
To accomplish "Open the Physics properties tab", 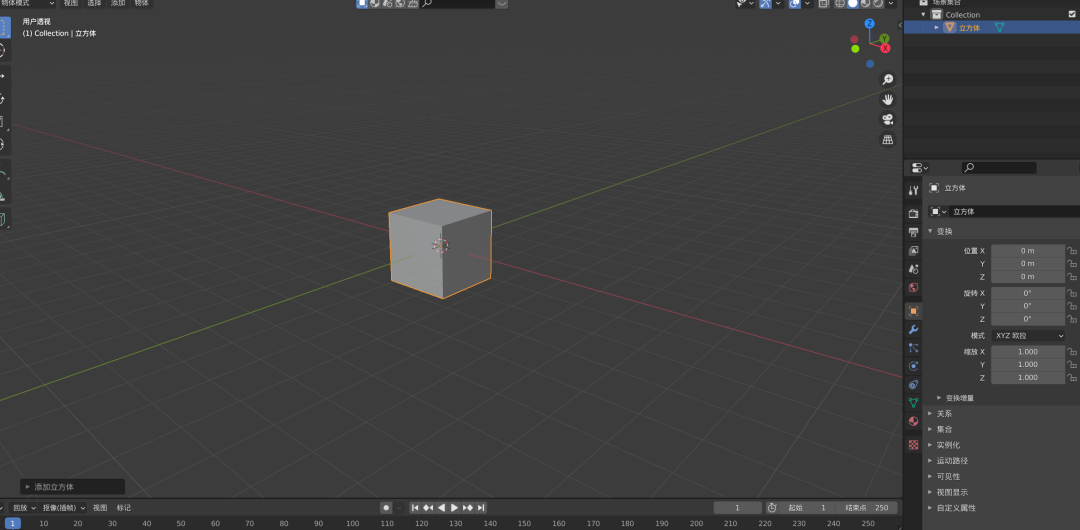I will tap(913, 366).
